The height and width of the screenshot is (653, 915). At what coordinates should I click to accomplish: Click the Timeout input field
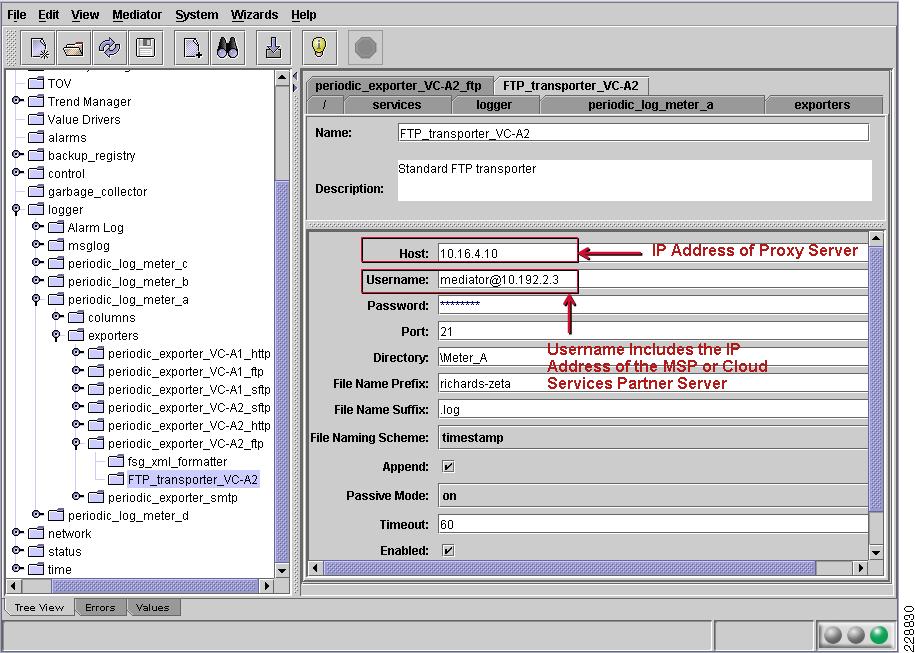click(x=652, y=524)
